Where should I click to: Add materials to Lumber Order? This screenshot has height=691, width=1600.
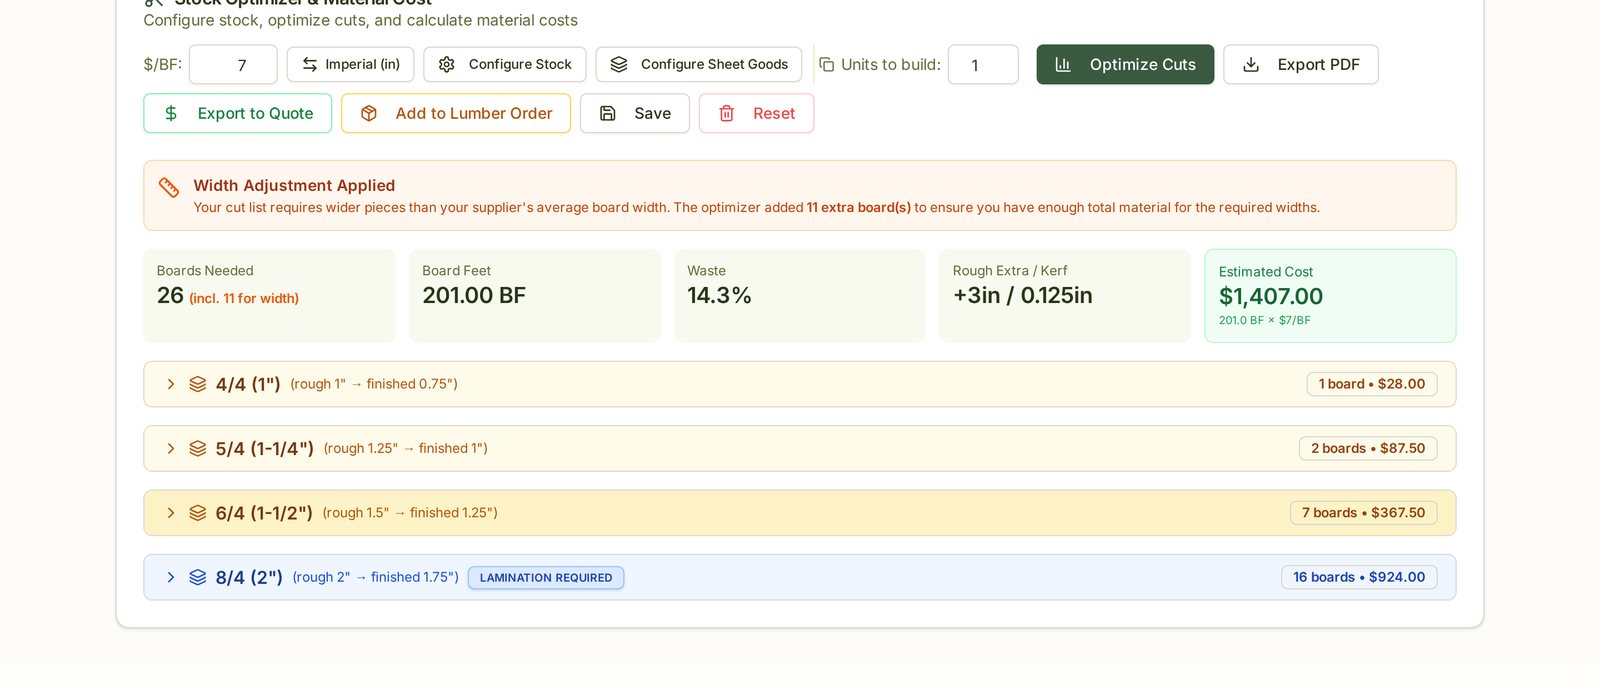coord(456,113)
